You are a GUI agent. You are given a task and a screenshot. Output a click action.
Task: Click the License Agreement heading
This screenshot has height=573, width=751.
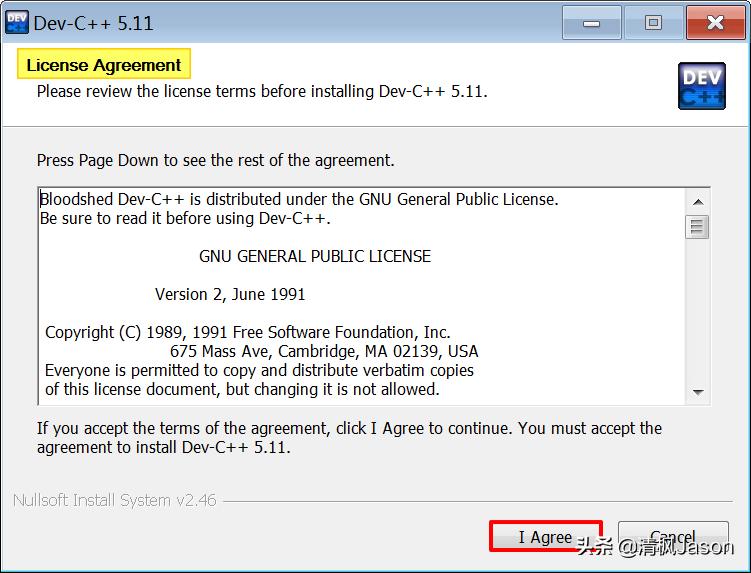(104, 64)
